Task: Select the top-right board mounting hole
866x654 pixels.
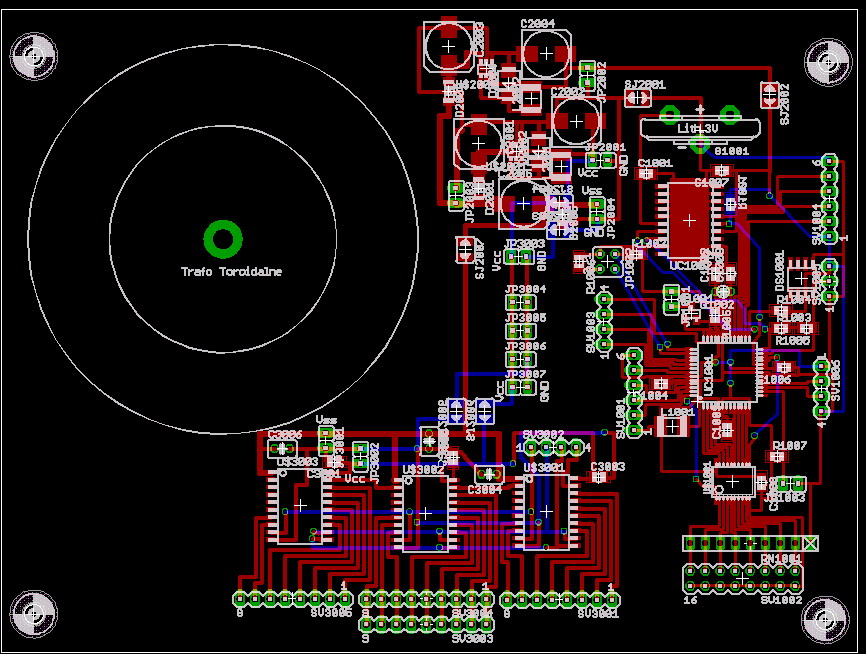Action: [827, 62]
